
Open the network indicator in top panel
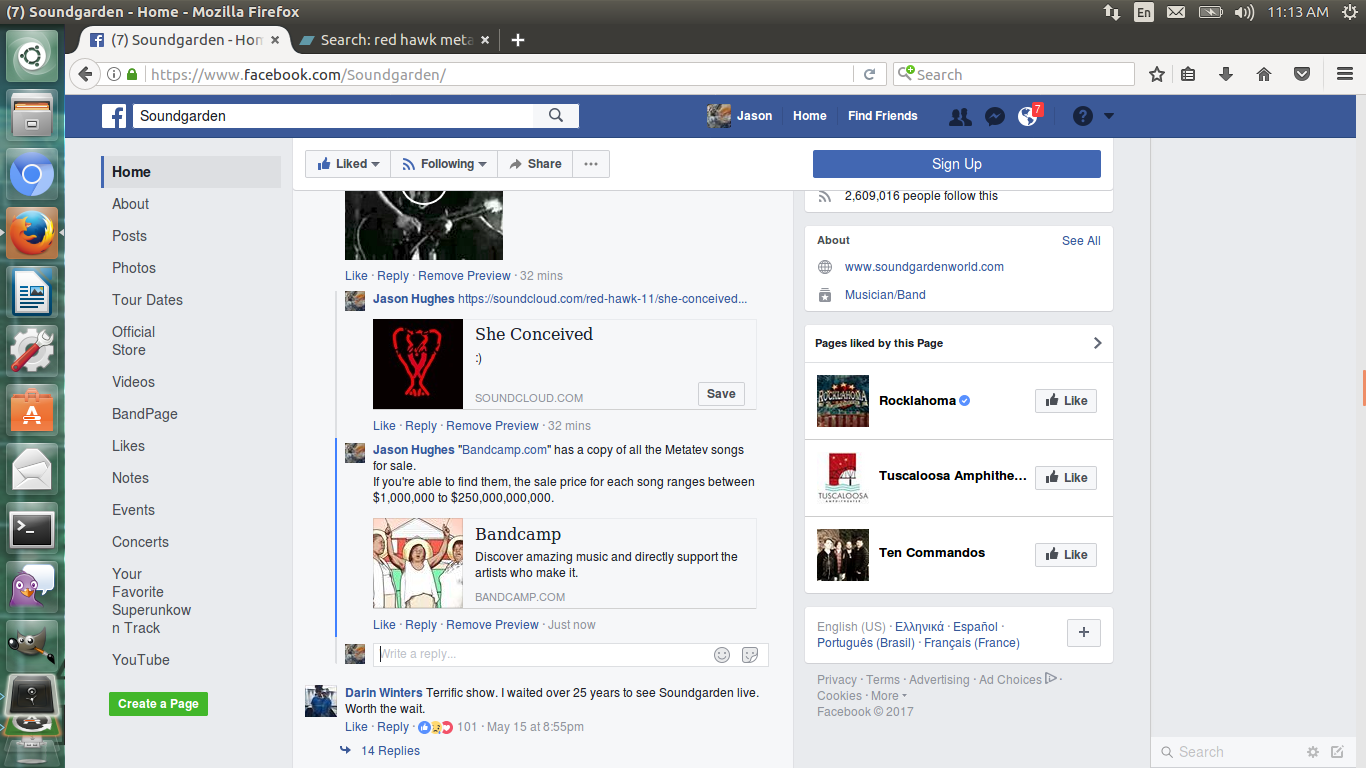[x=1112, y=12]
